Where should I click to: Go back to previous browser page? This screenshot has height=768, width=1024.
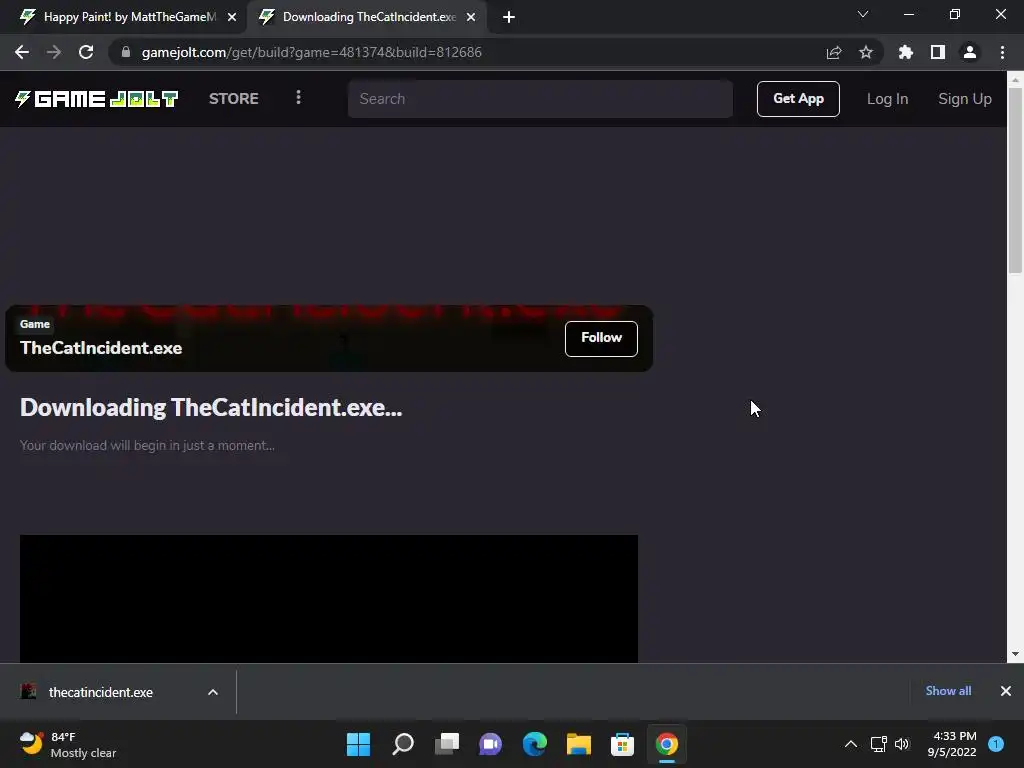tap(22, 52)
